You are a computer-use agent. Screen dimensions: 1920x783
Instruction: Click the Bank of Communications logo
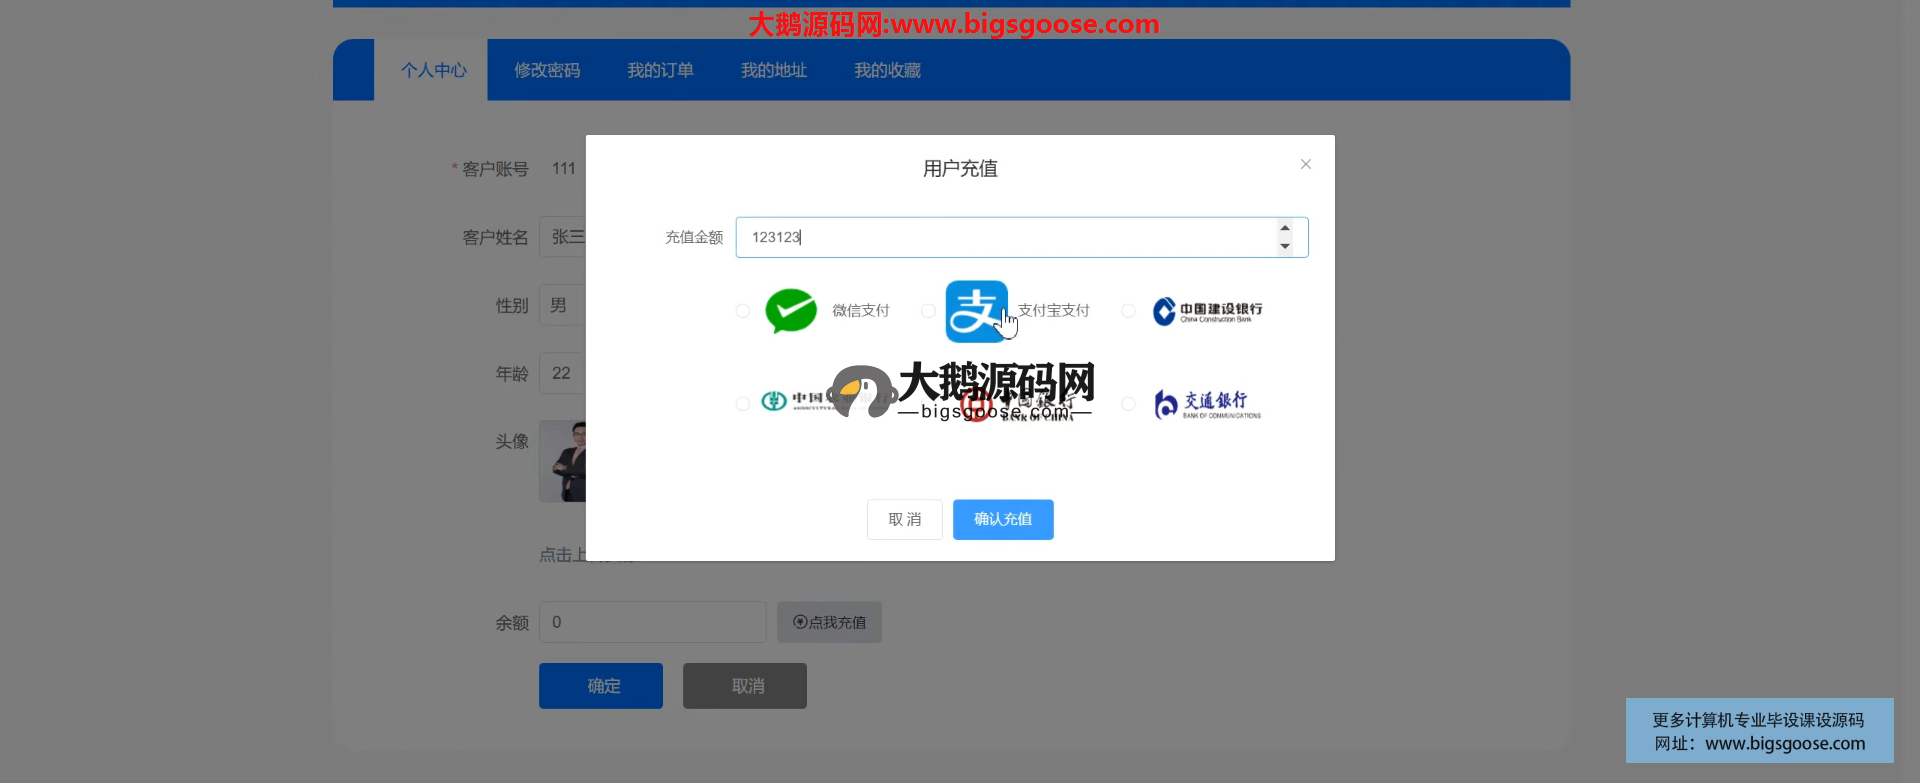coord(1207,404)
